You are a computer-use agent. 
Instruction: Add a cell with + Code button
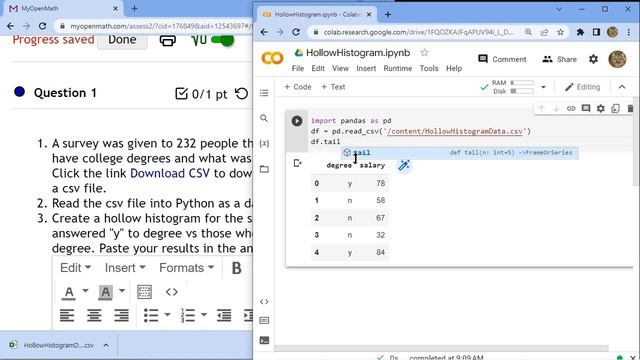298,87
